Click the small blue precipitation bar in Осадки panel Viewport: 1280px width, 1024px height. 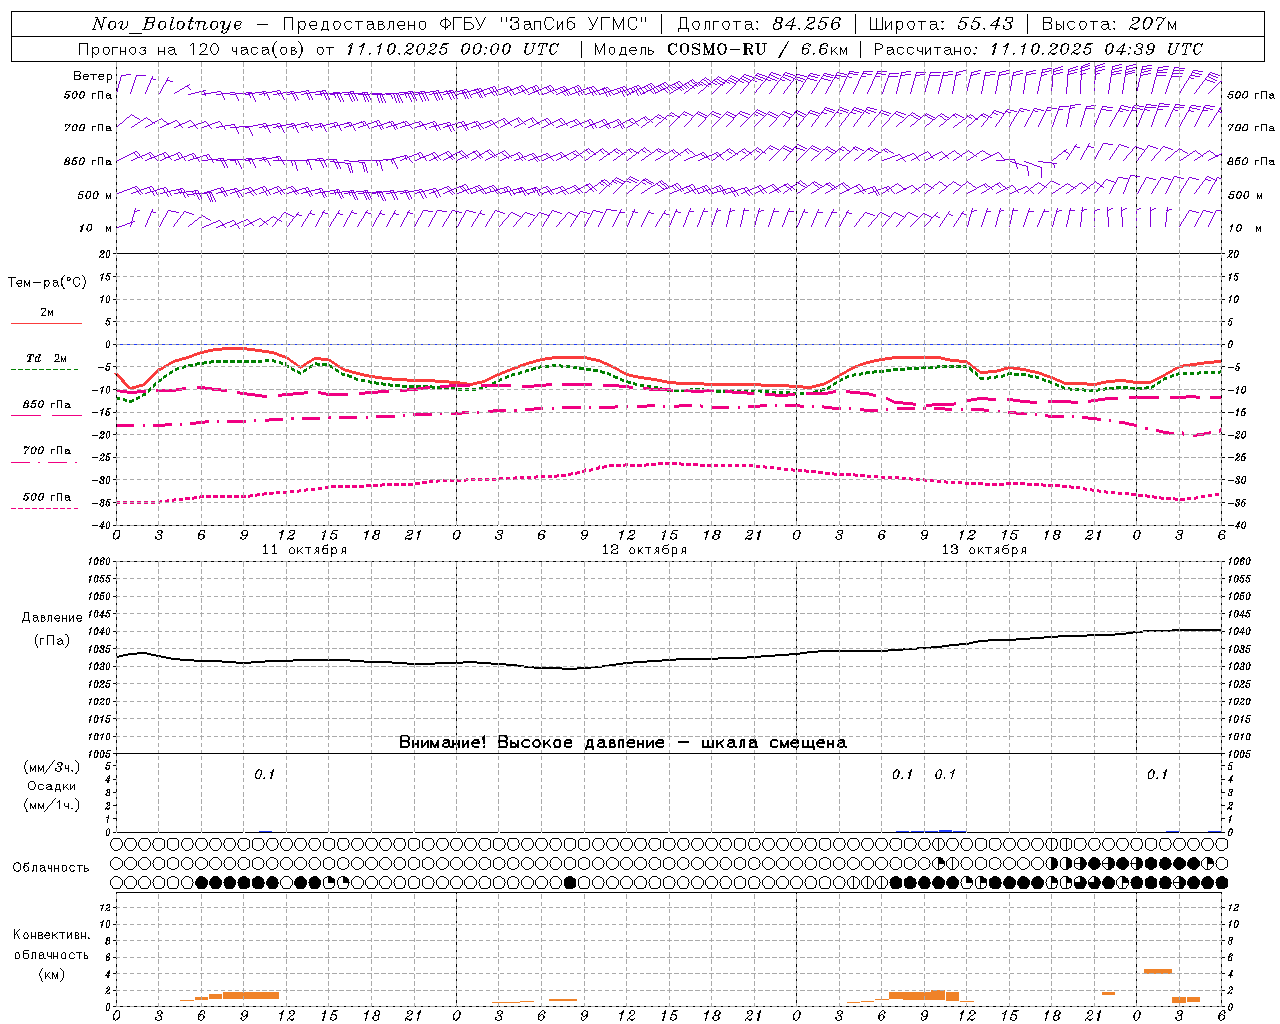pyautogui.click(x=945, y=831)
